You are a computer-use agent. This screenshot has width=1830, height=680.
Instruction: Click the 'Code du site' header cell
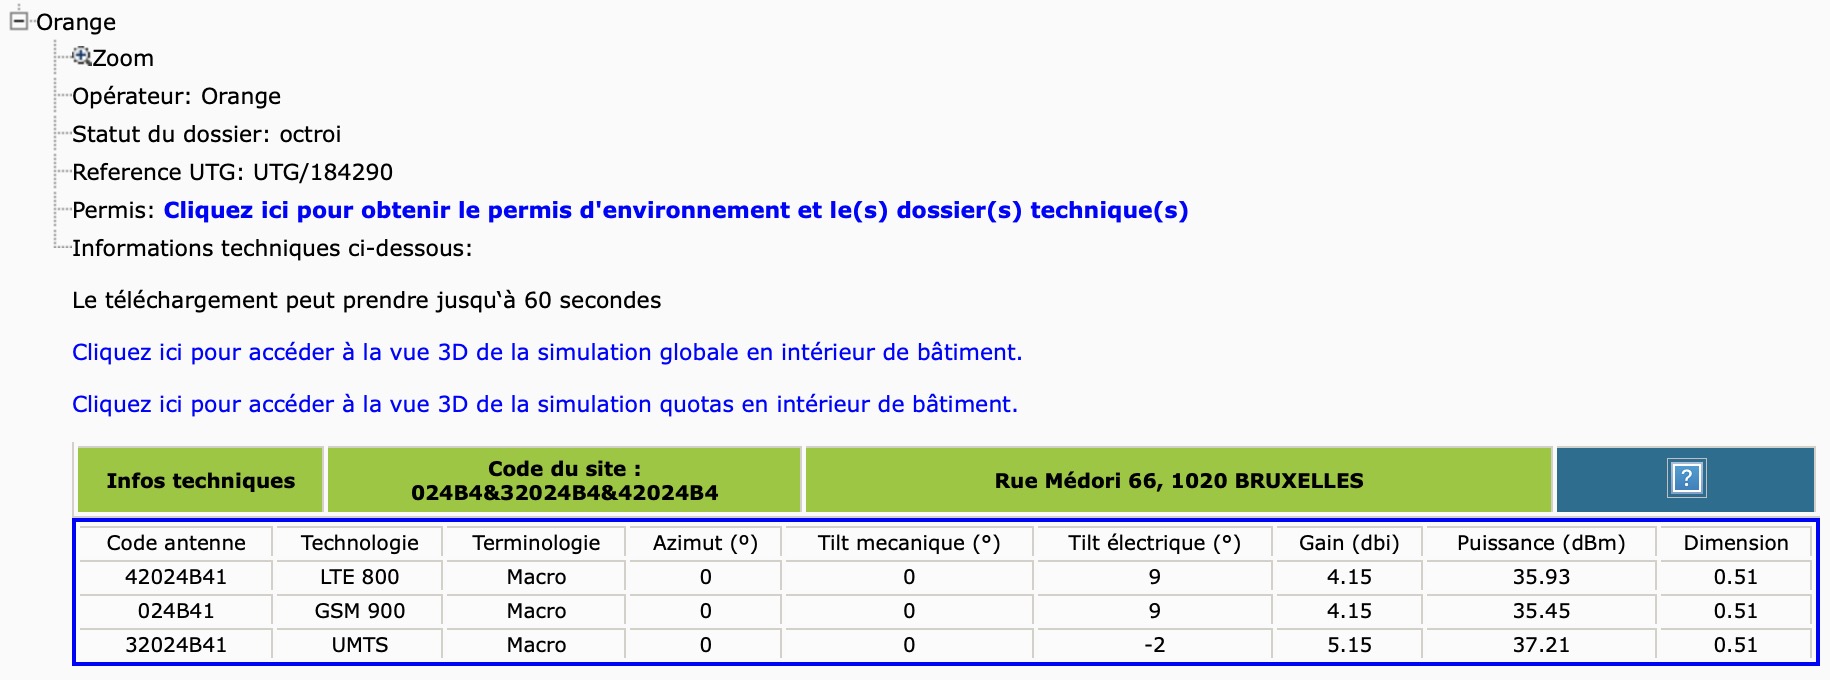pos(565,480)
